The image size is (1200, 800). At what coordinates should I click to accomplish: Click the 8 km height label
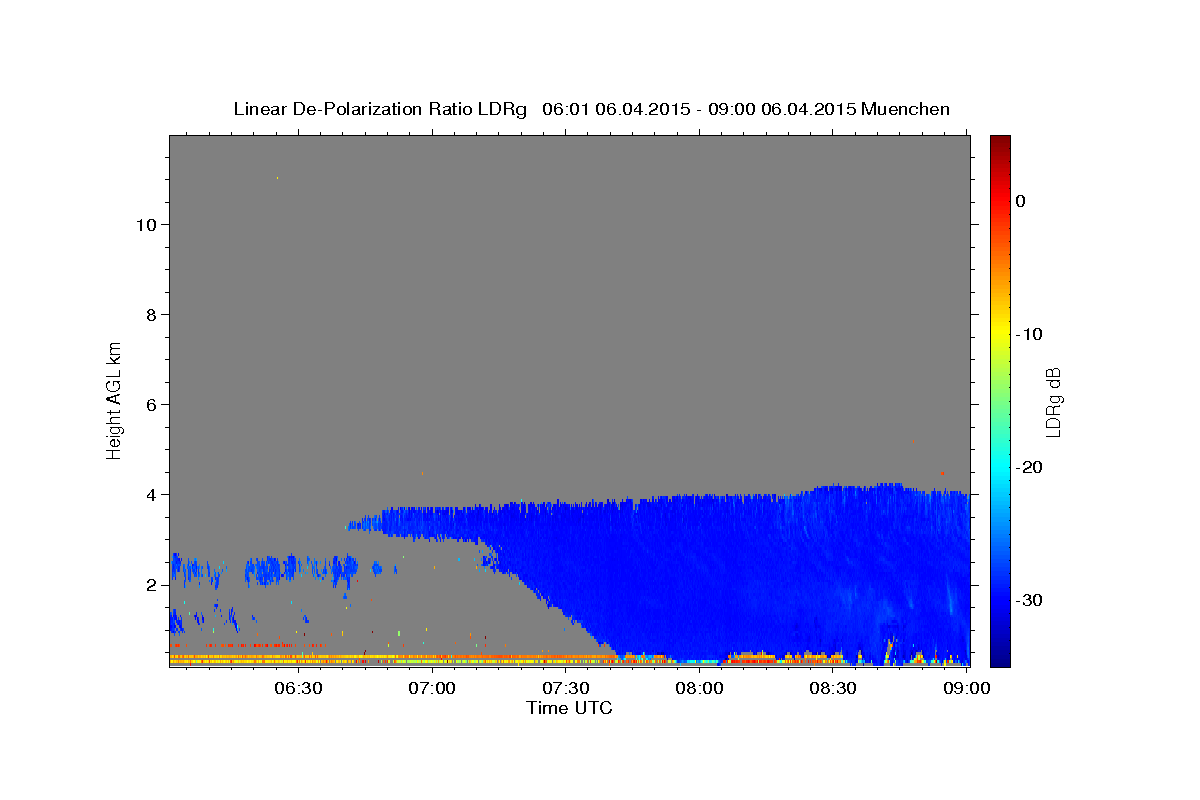coord(151,315)
